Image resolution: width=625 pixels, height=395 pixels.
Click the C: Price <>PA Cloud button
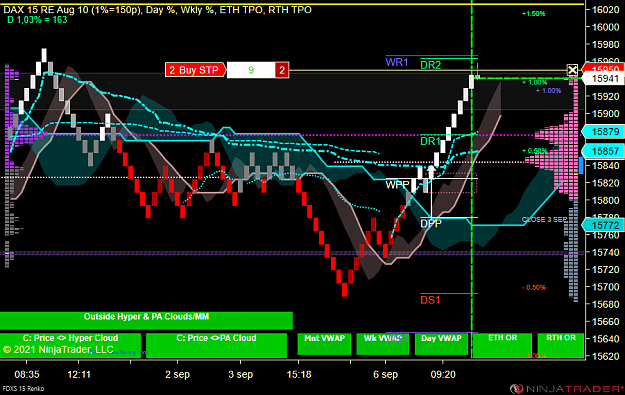pyautogui.click(x=216, y=345)
